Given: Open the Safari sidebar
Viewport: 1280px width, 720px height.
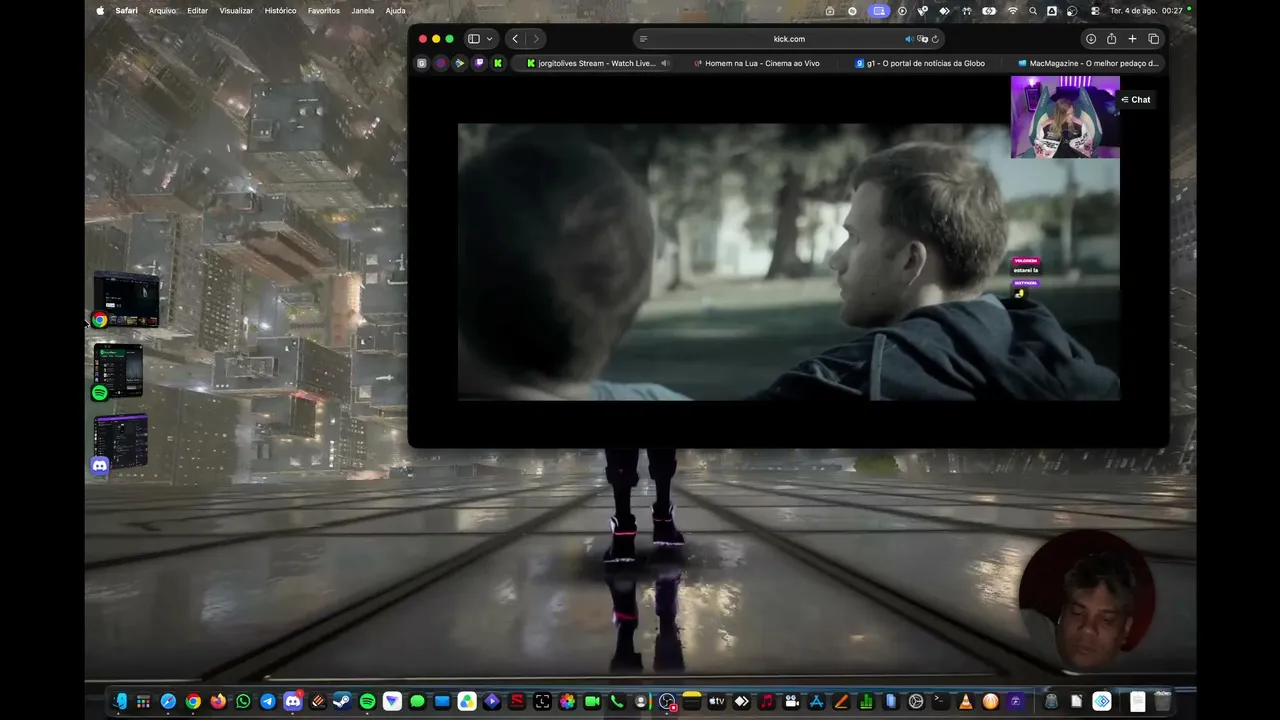Looking at the screenshot, I should pos(474,39).
